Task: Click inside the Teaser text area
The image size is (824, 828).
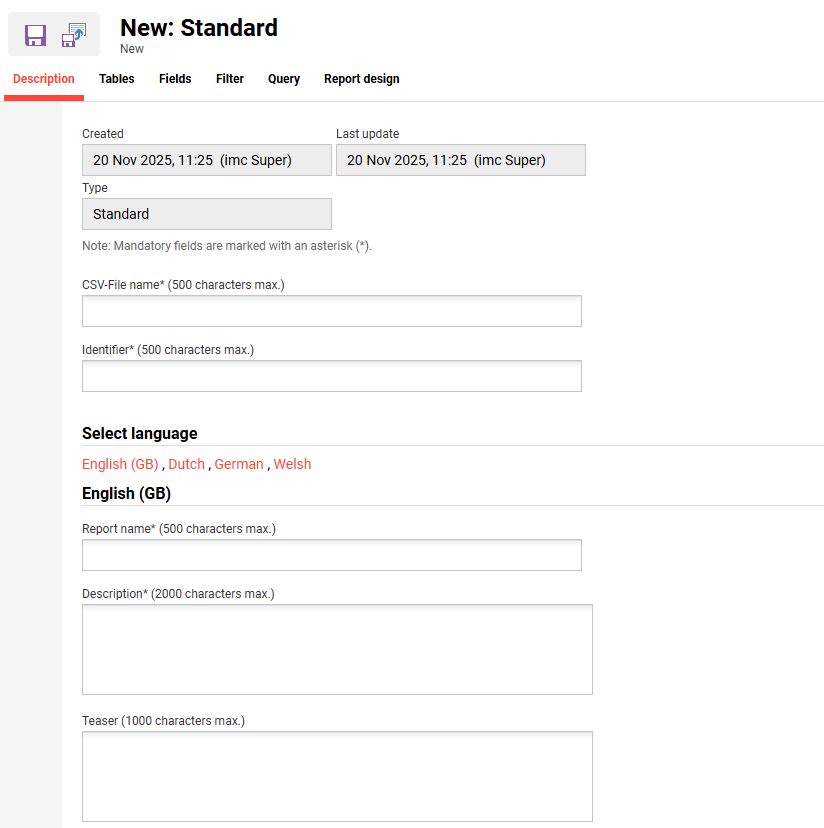Action: click(337, 776)
